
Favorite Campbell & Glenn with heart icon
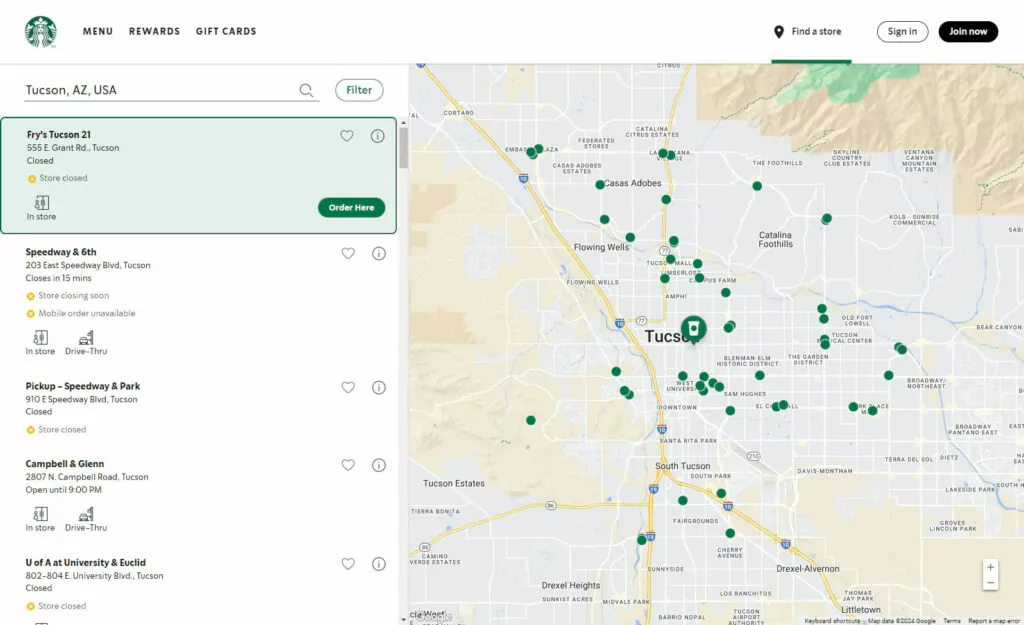tap(348, 465)
